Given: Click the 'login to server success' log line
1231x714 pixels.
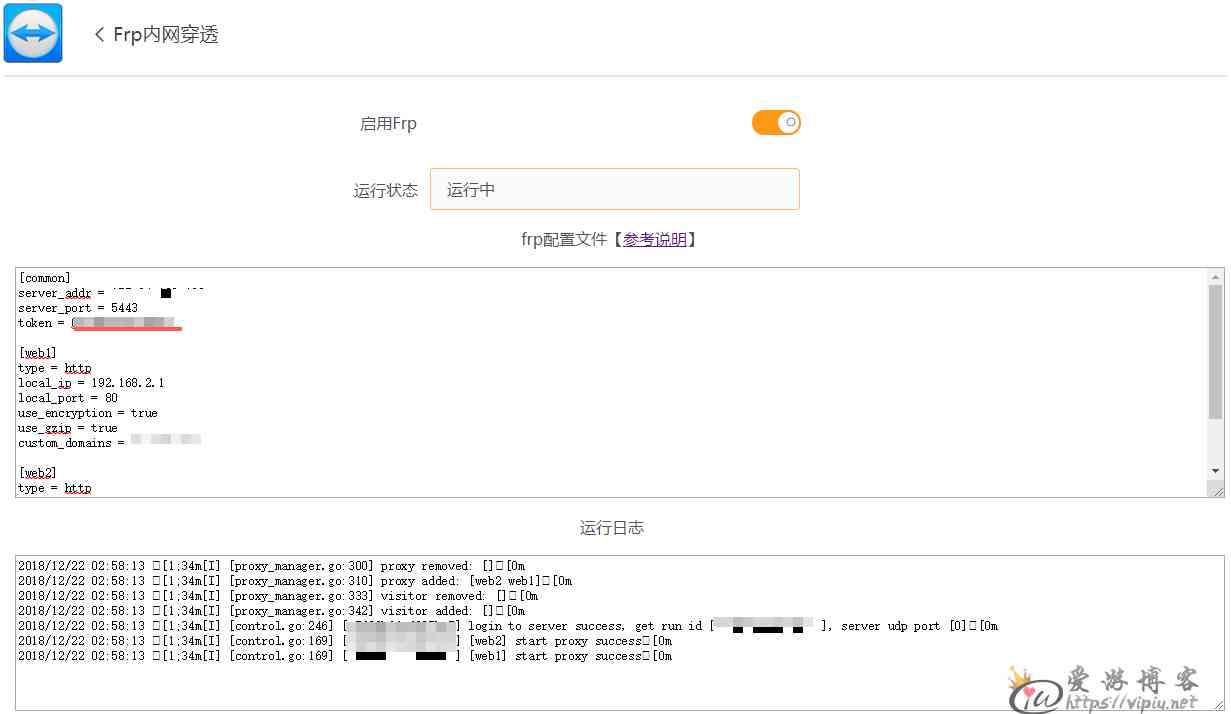Looking at the screenshot, I should (508, 626).
